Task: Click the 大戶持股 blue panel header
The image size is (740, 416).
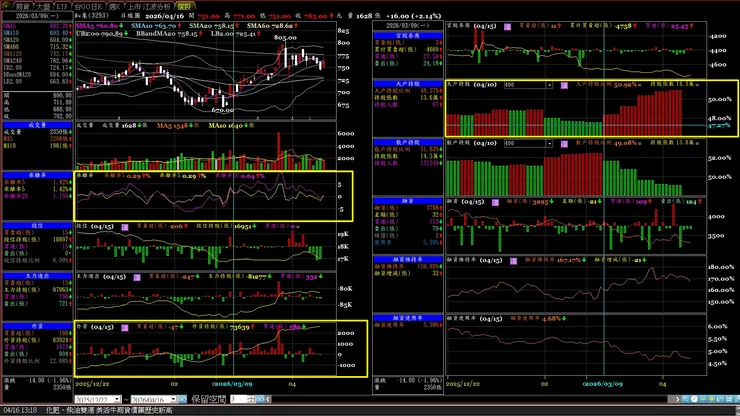Action: coord(408,84)
